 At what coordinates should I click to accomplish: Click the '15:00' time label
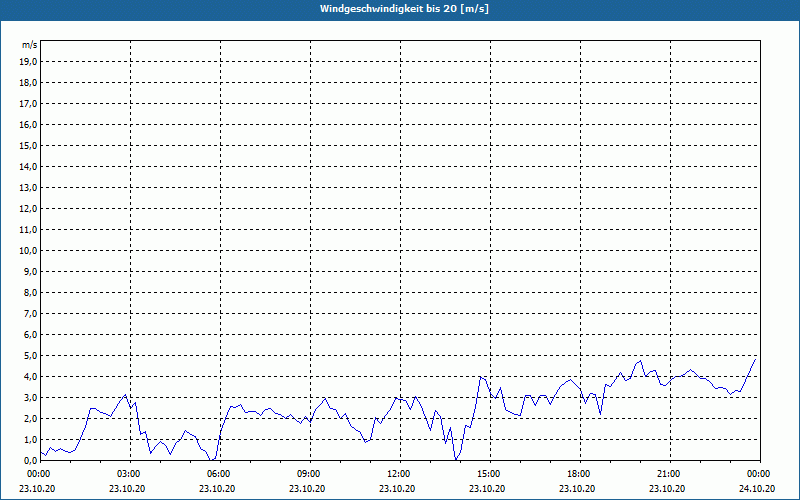coord(489,474)
